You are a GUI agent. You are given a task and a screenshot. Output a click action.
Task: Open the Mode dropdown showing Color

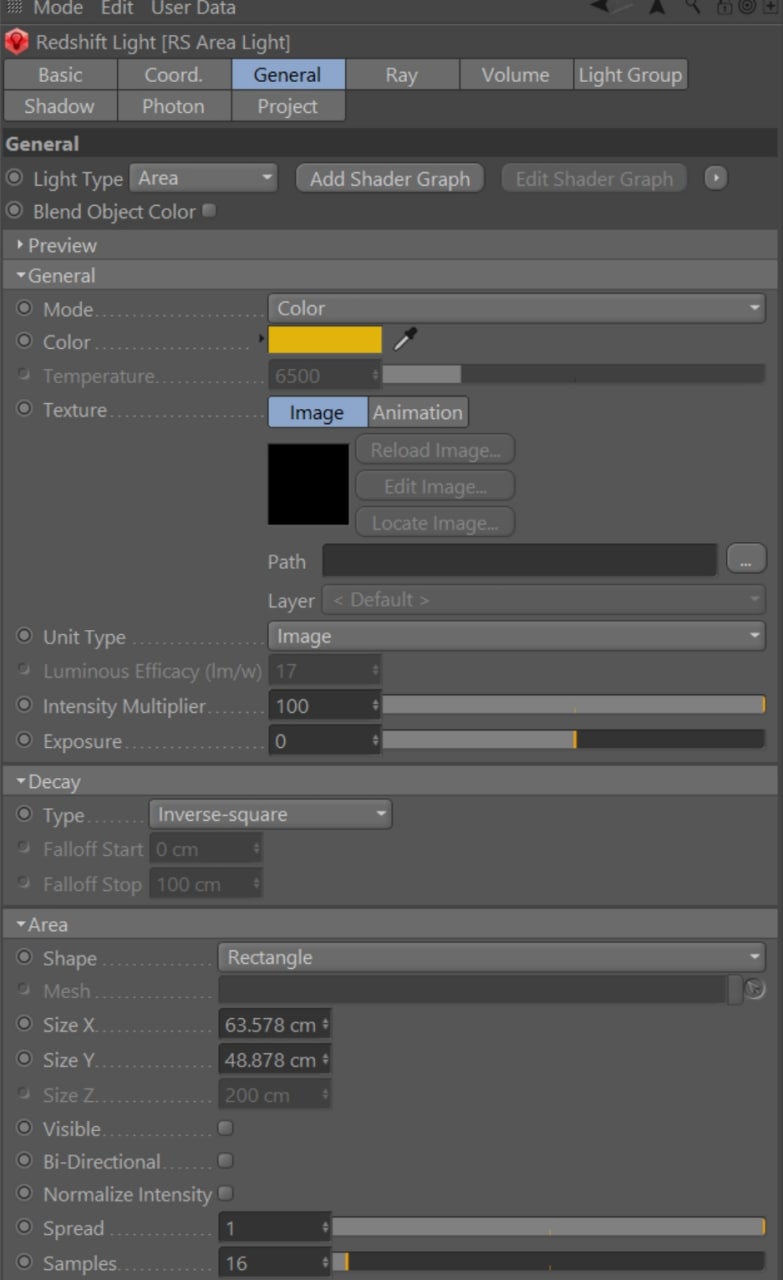[516, 308]
